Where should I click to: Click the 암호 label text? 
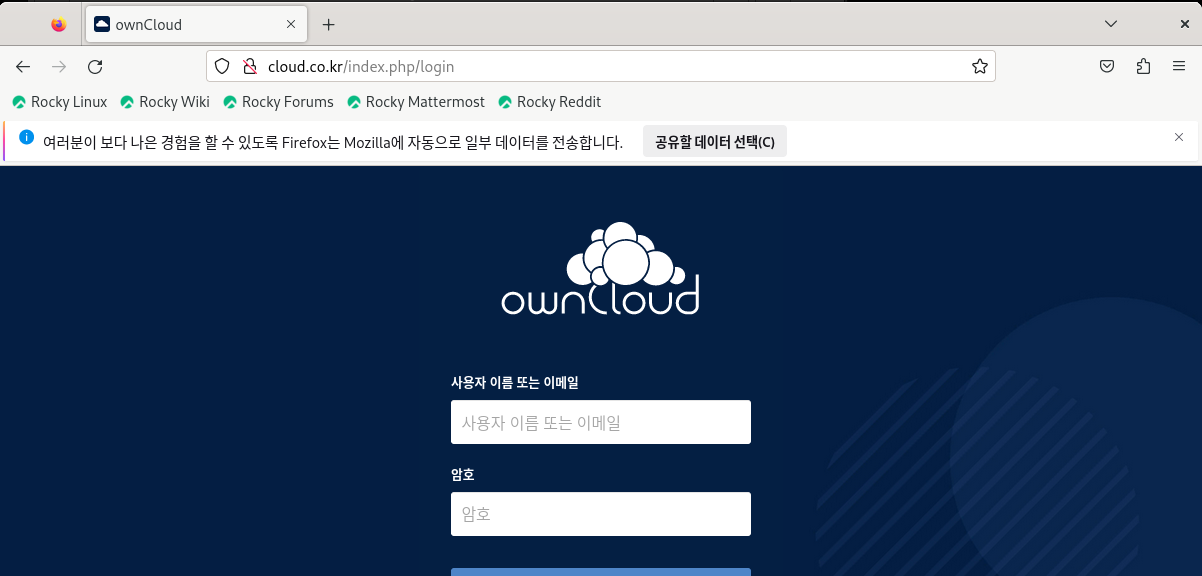(x=462, y=474)
